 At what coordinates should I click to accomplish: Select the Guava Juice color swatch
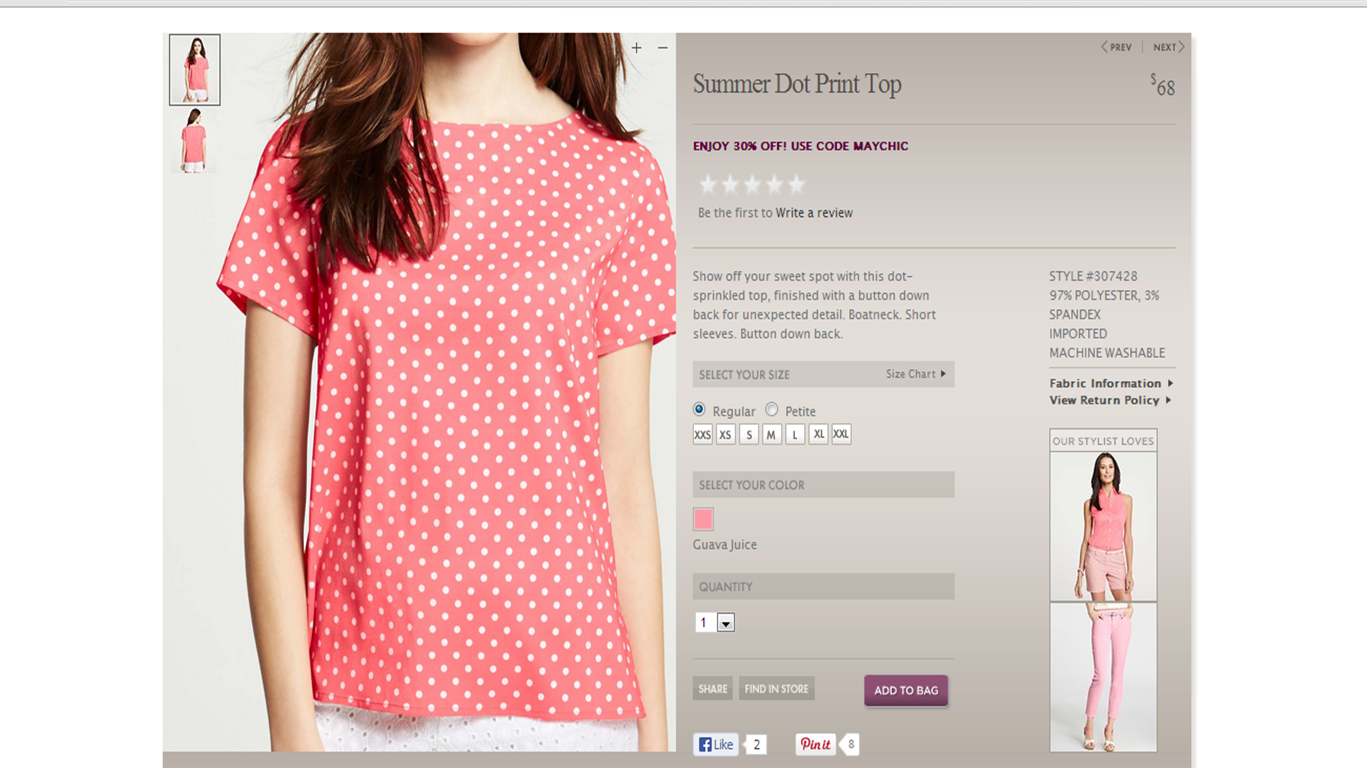[703, 519]
